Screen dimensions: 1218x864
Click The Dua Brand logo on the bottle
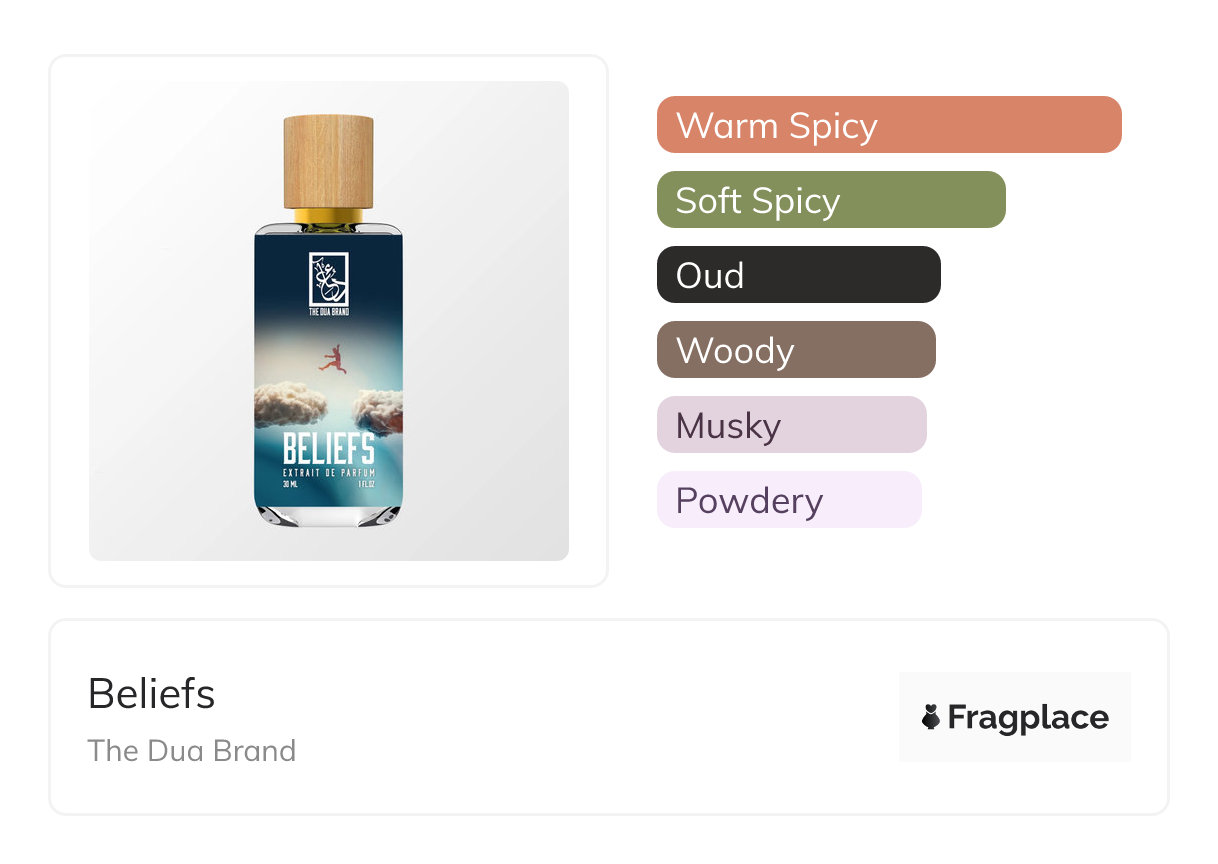[328, 280]
